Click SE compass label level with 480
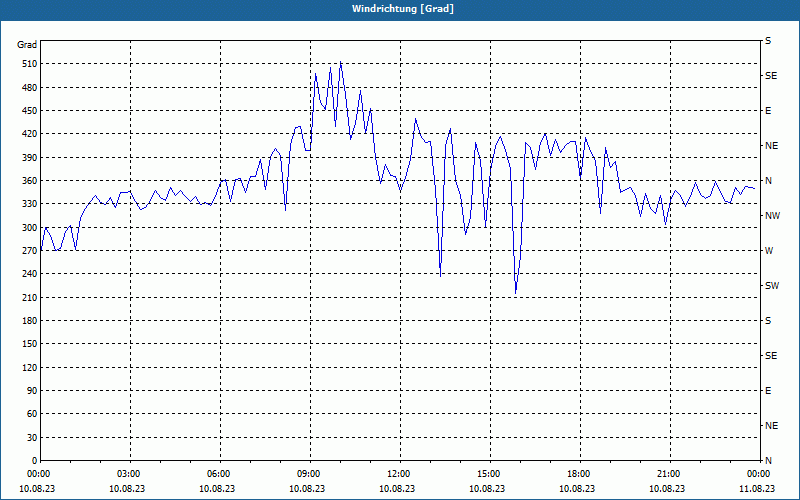This screenshot has height=500, width=800. 771,76
